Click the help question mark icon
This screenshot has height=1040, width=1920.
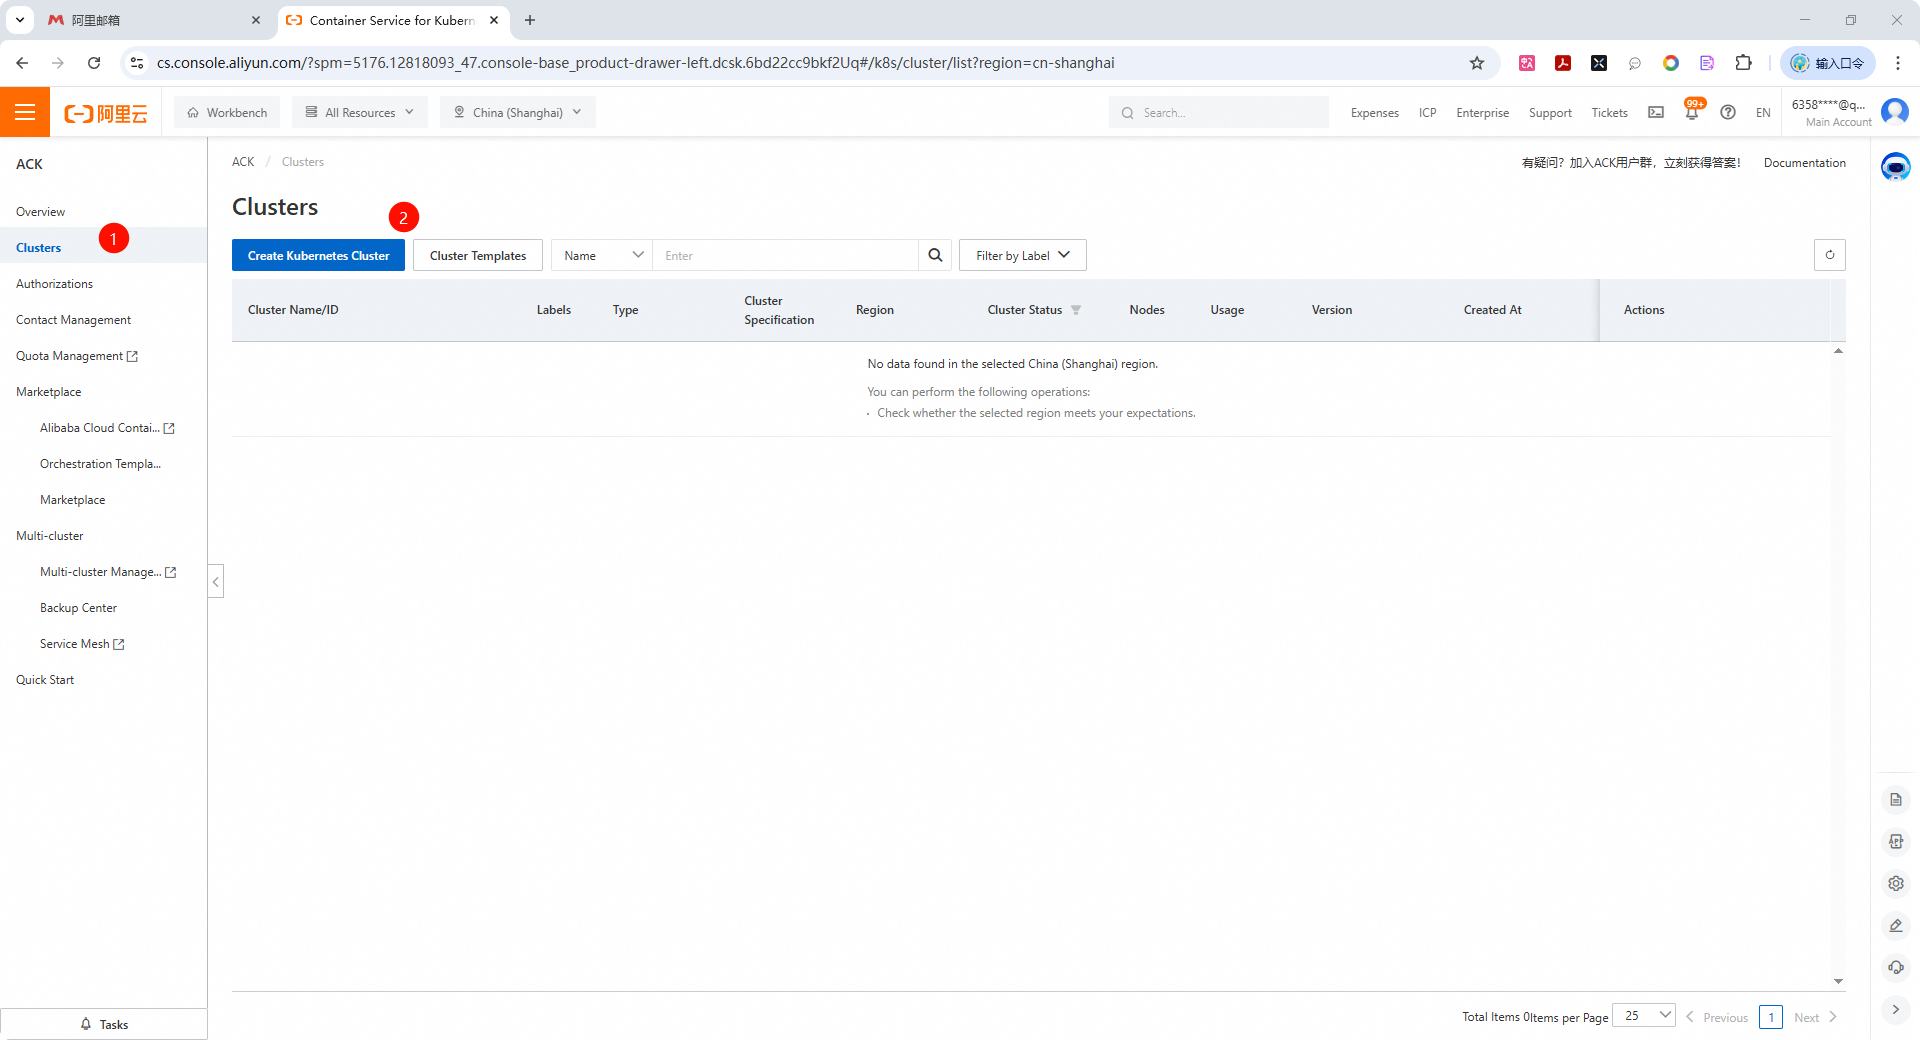pos(1727,112)
